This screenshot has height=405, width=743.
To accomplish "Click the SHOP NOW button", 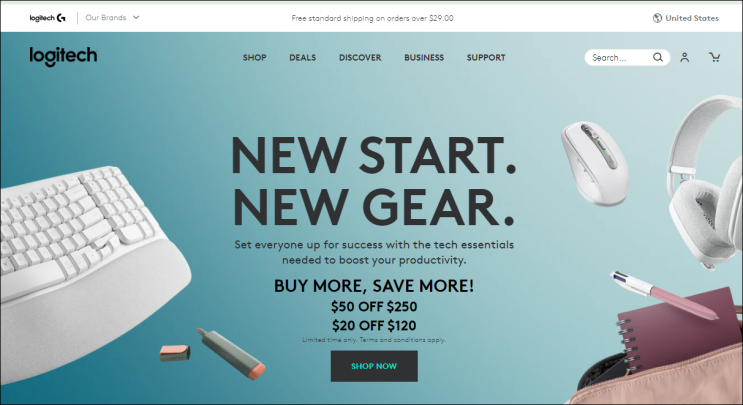I will click(374, 366).
